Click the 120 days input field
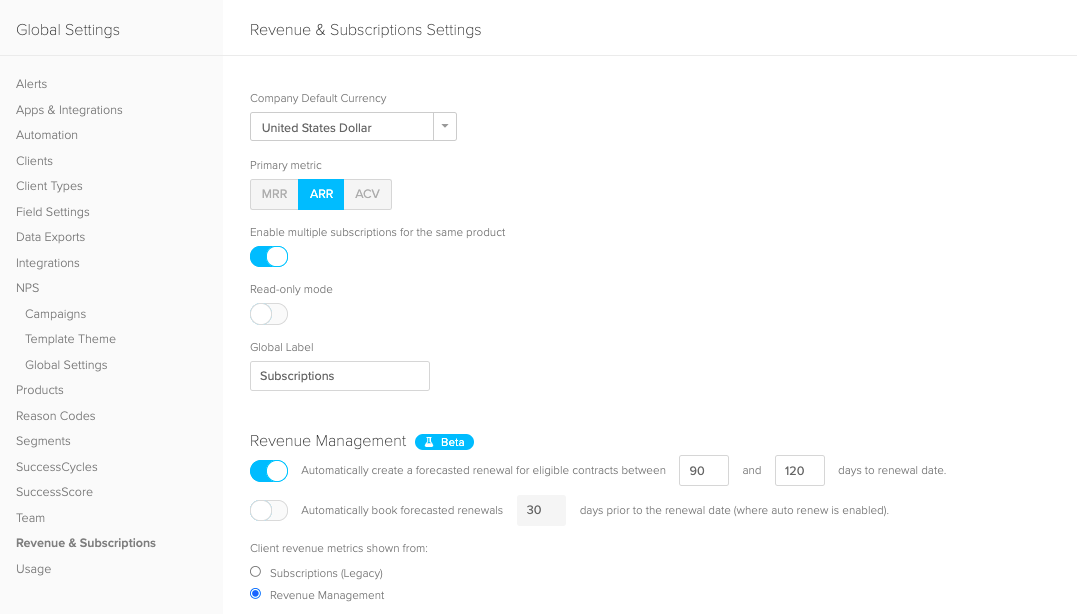Image resolution: width=1077 pixels, height=614 pixels. tap(800, 470)
